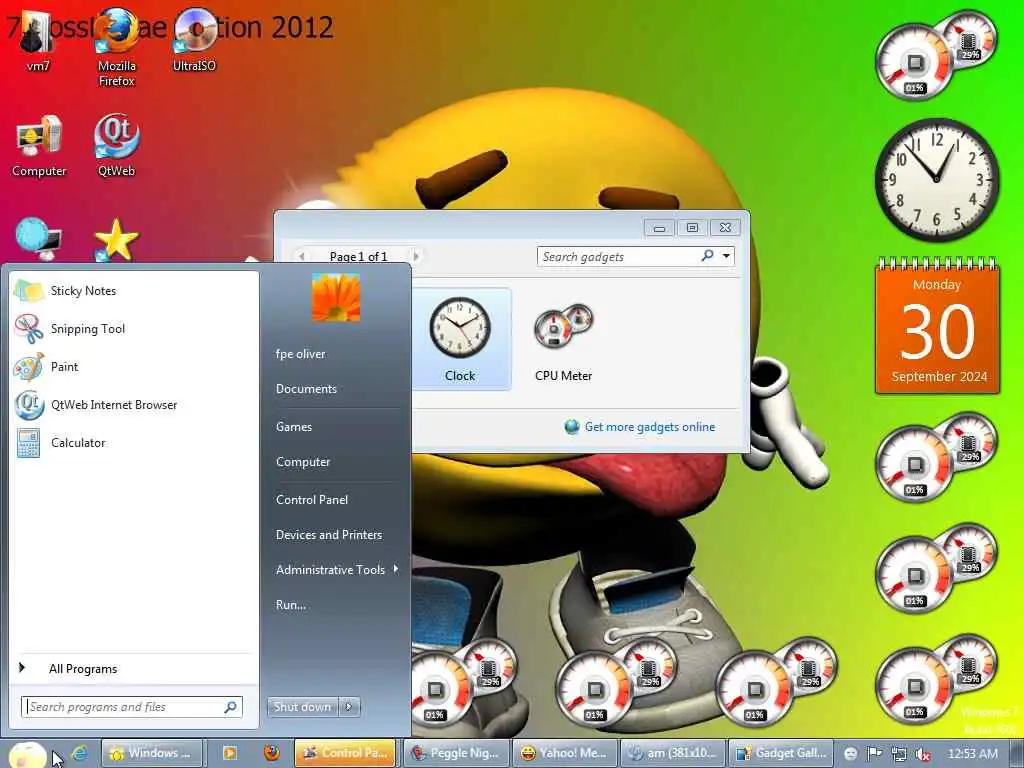Click the muted volume tray icon

point(922,754)
